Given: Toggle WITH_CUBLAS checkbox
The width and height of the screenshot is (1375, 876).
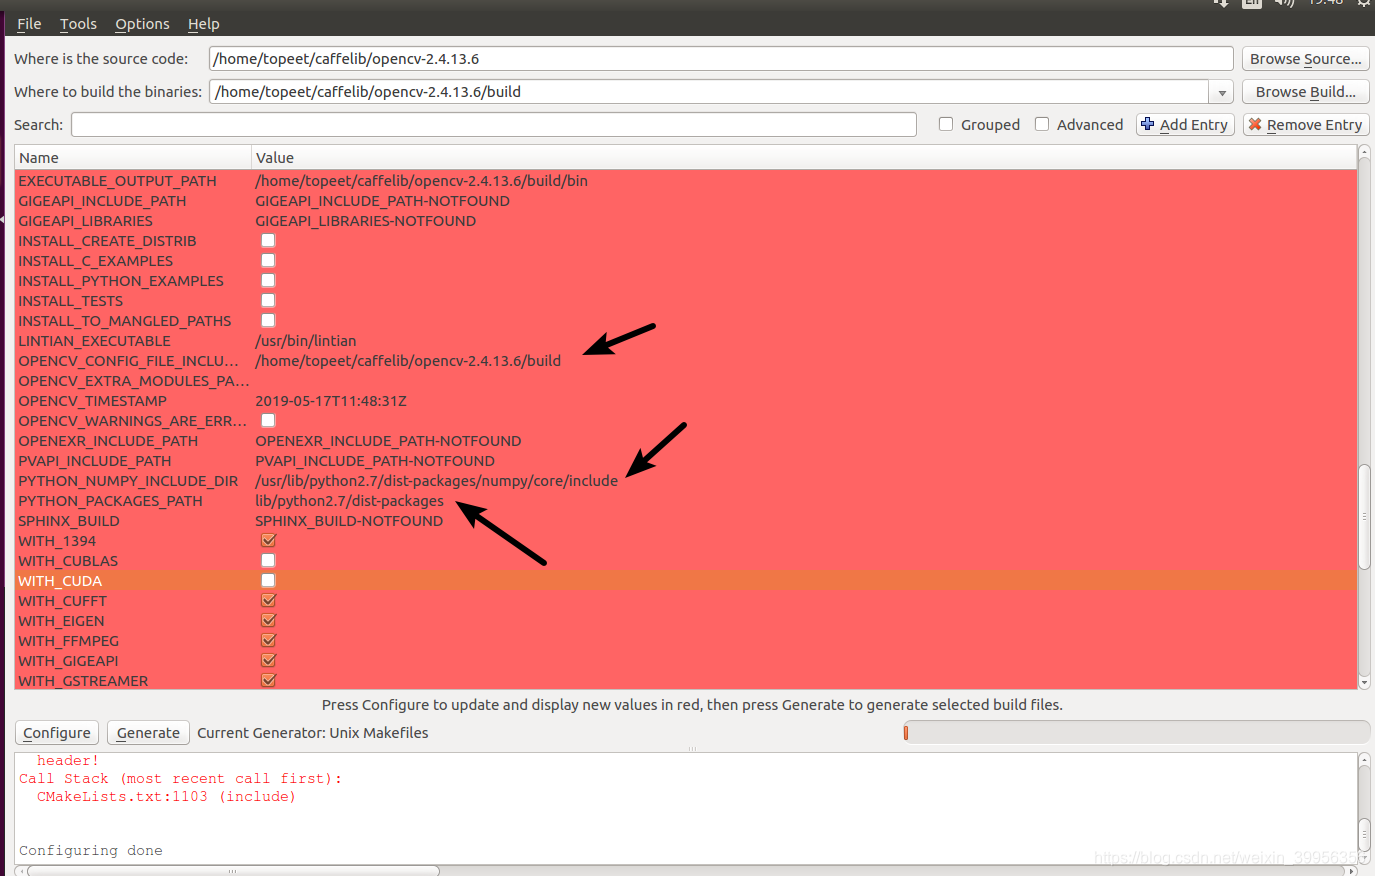Looking at the screenshot, I should [268, 560].
